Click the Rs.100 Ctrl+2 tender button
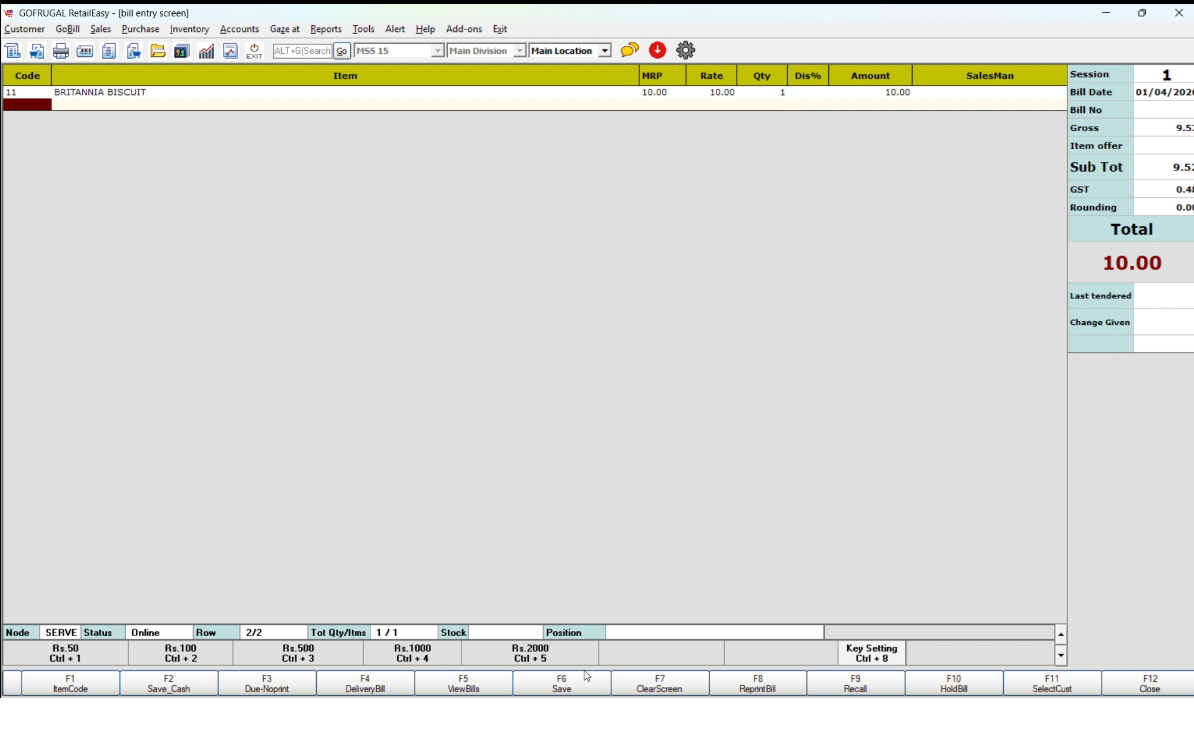Image resolution: width=1194 pixels, height=755 pixels. [180, 654]
